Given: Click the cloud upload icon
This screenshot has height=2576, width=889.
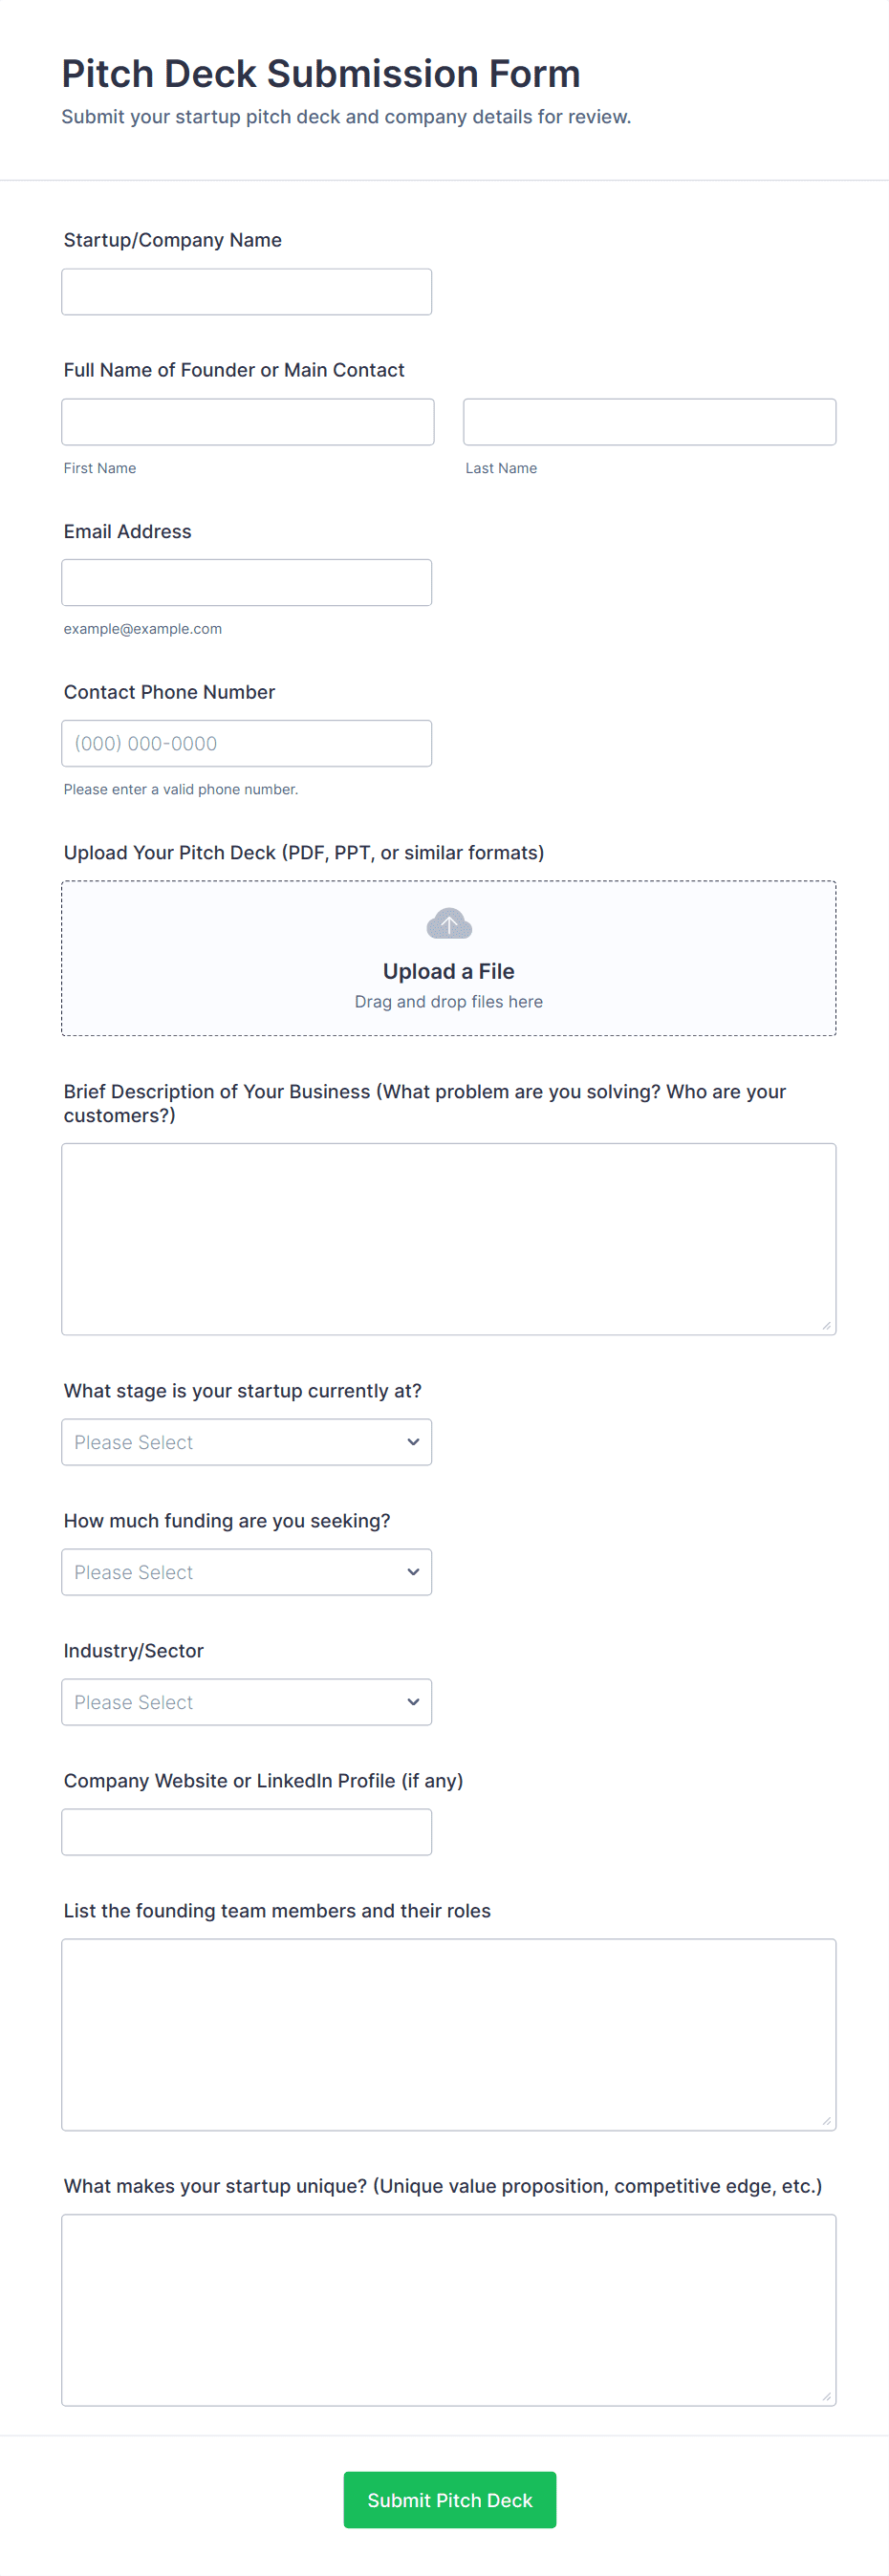Looking at the screenshot, I should click(x=449, y=924).
